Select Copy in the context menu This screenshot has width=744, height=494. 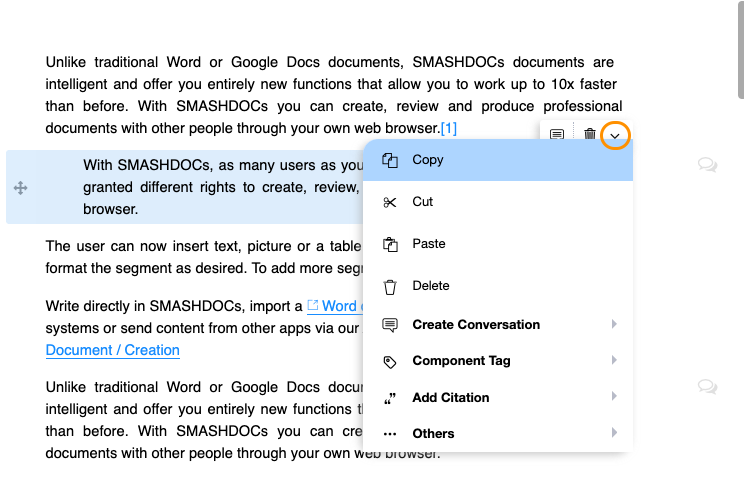click(498, 160)
